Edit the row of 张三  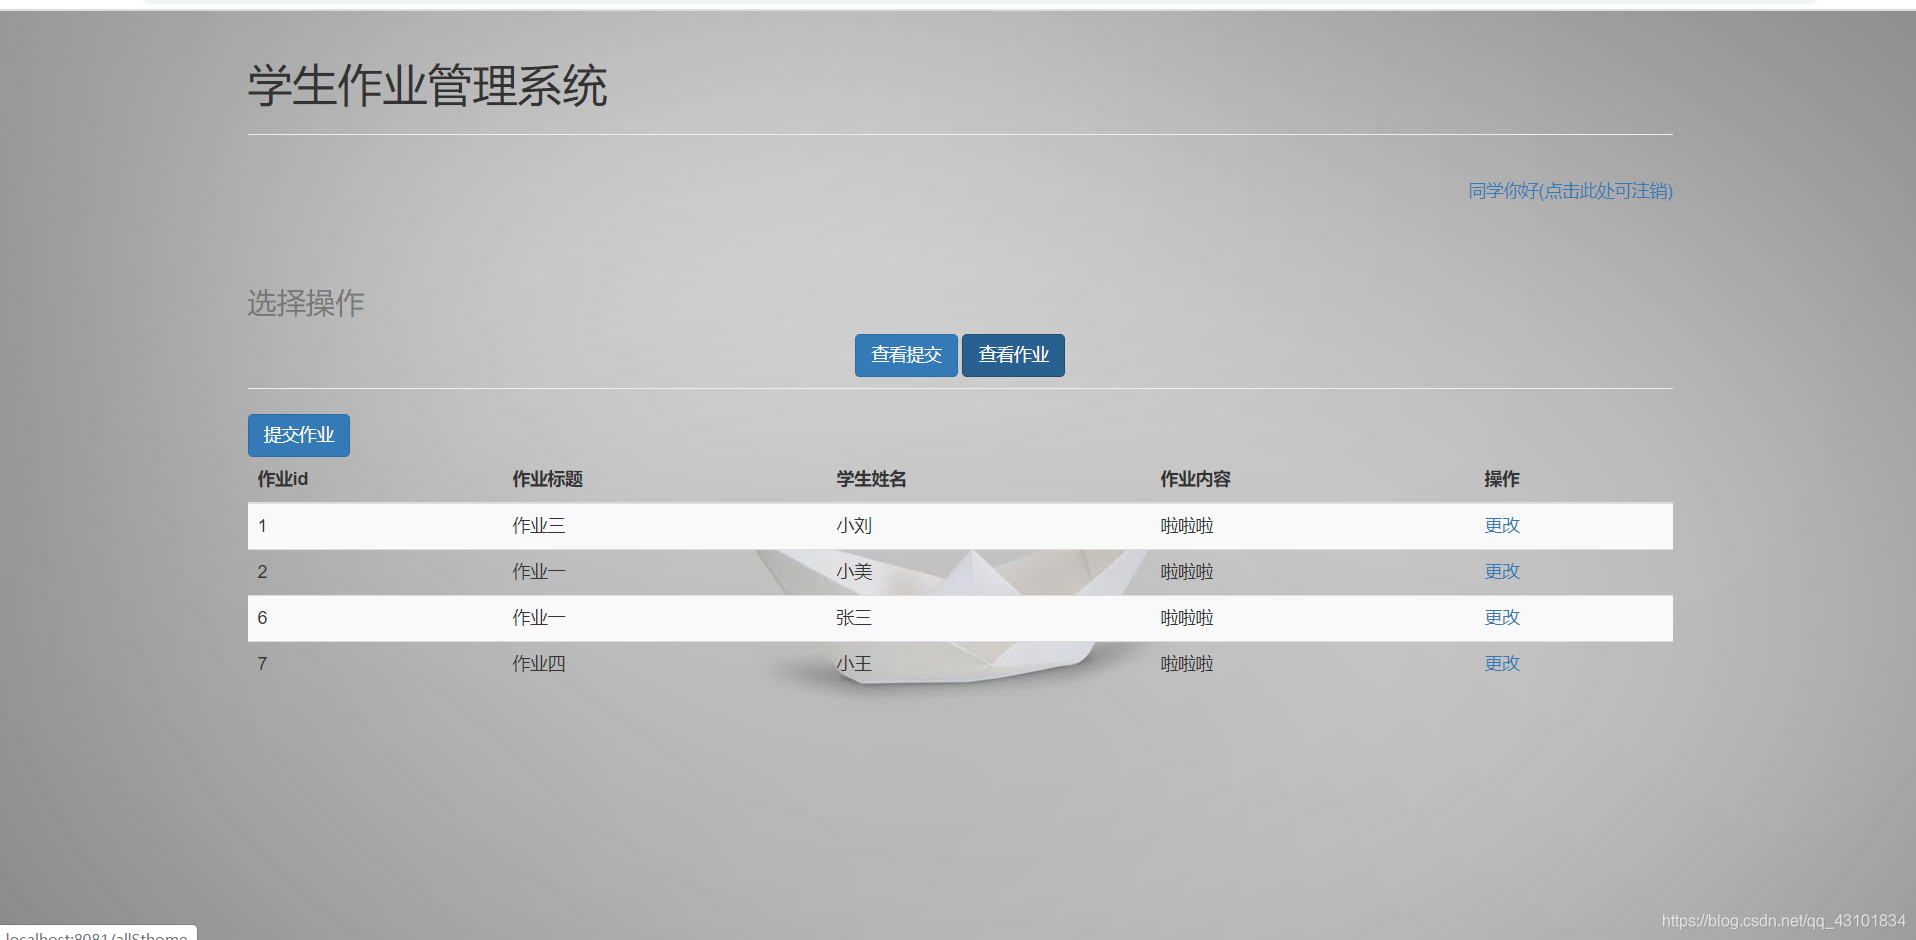click(1502, 618)
